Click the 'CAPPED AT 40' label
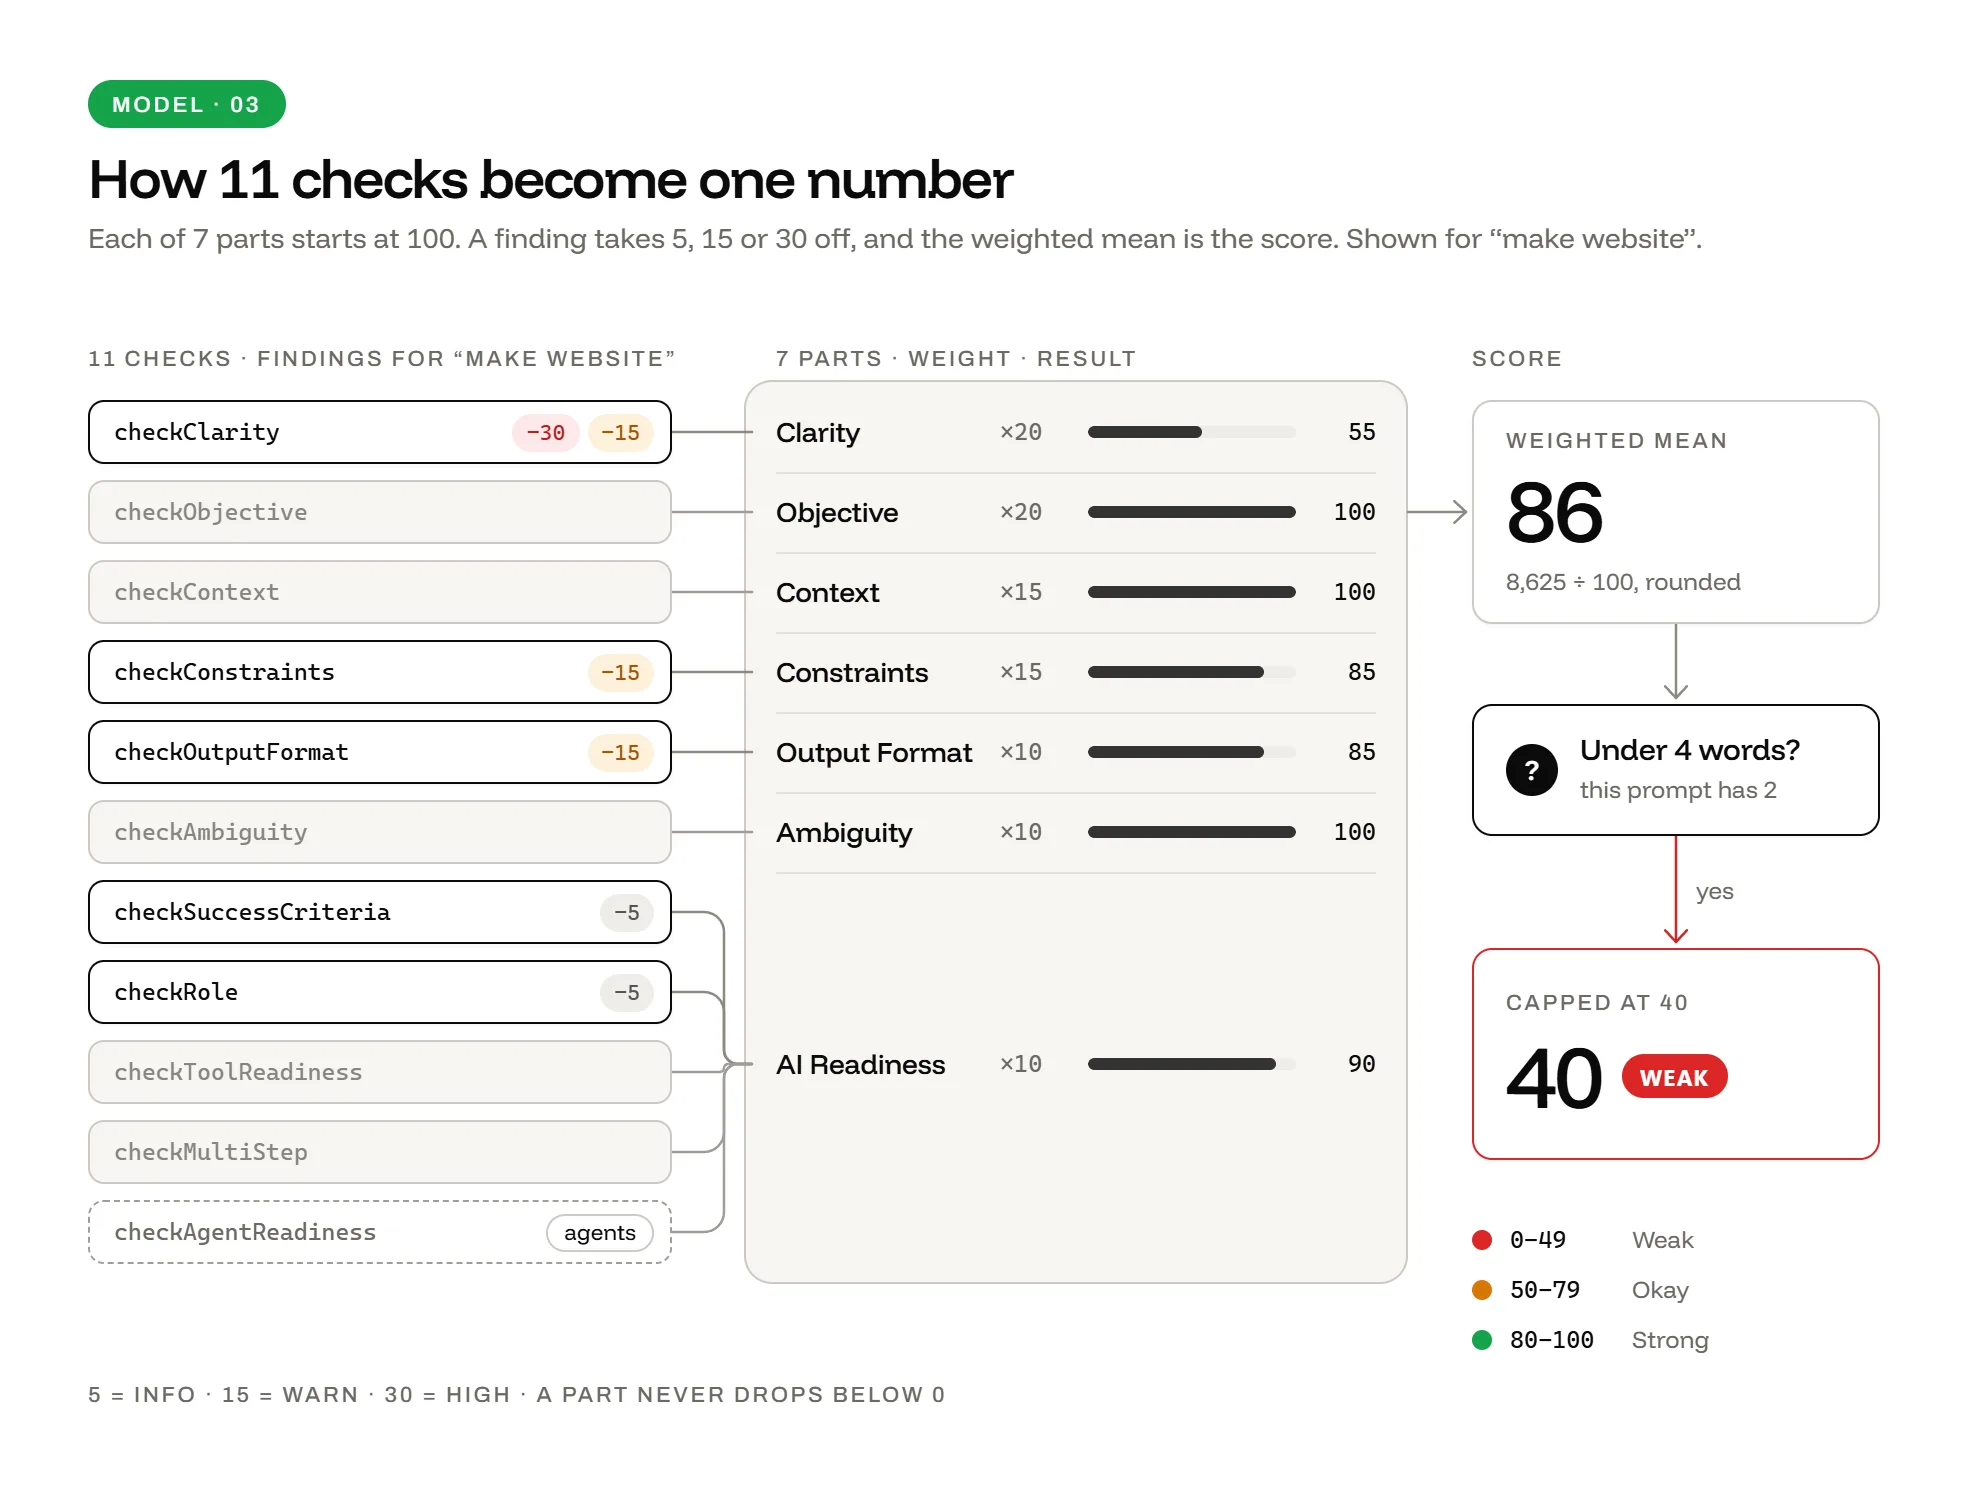 coord(1597,1003)
